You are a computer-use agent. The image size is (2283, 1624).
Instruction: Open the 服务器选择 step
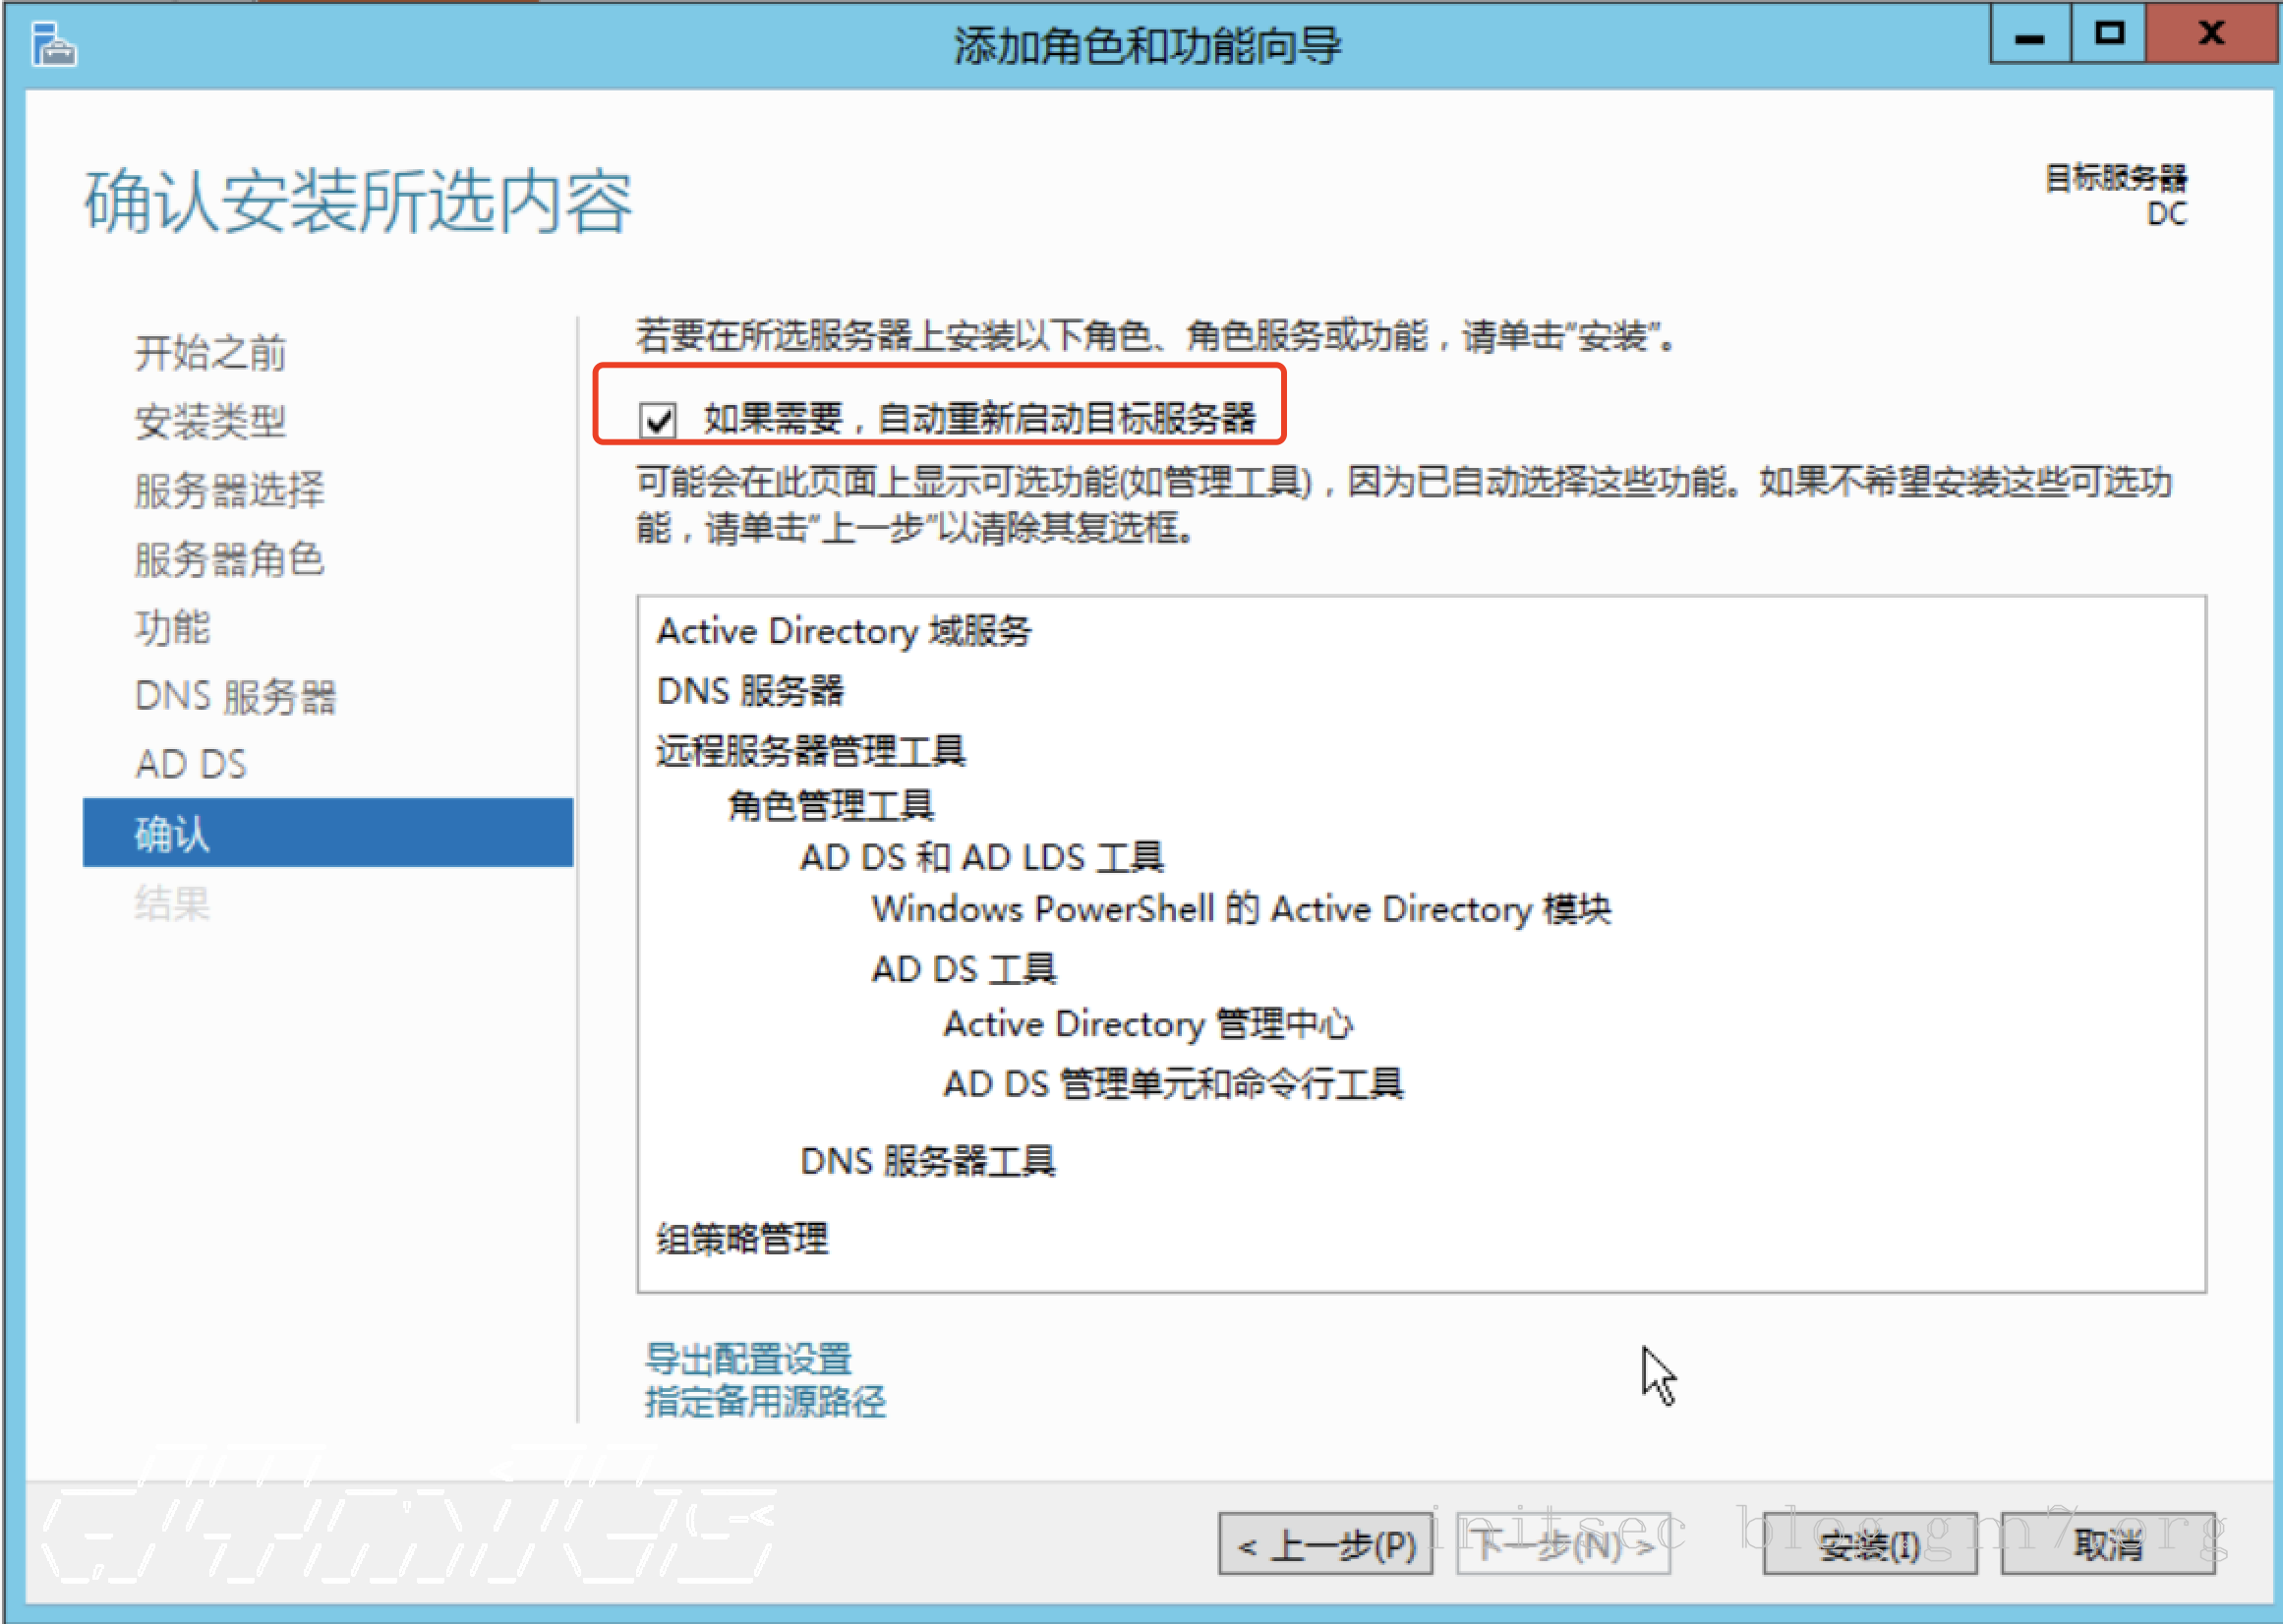pos(228,489)
